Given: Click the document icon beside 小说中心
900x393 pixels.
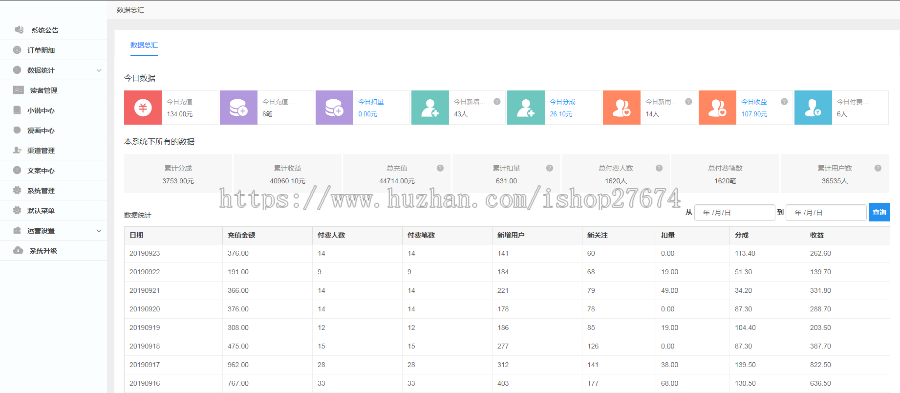Looking at the screenshot, I should 17,110.
